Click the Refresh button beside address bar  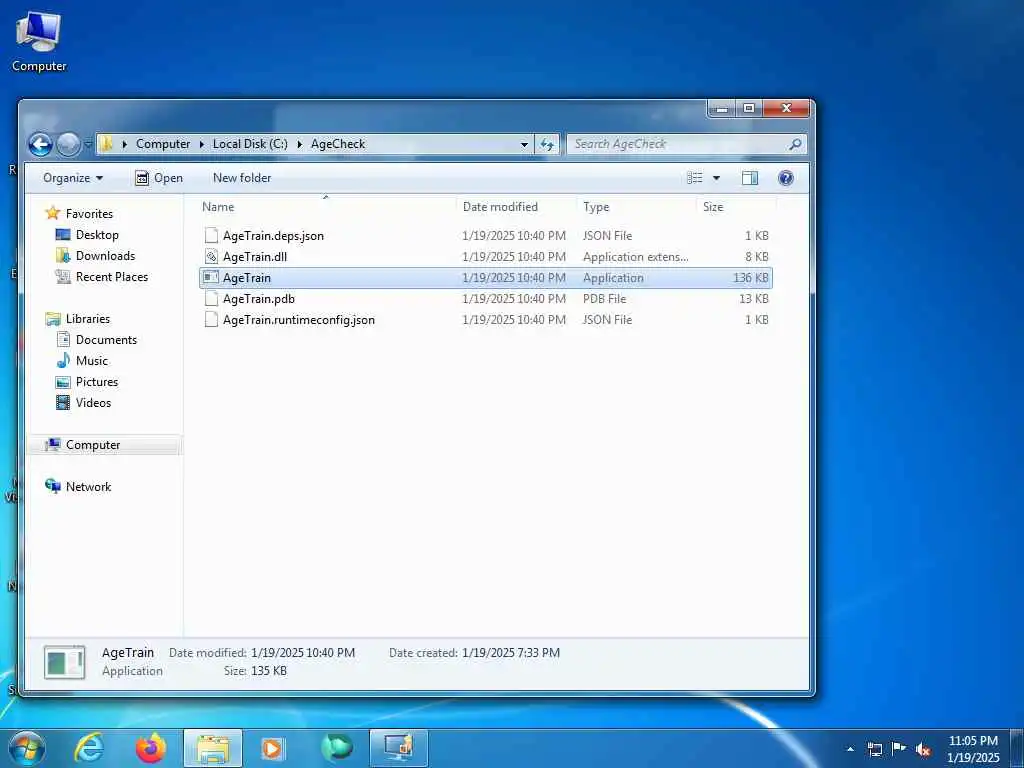pyautogui.click(x=547, y=144)
